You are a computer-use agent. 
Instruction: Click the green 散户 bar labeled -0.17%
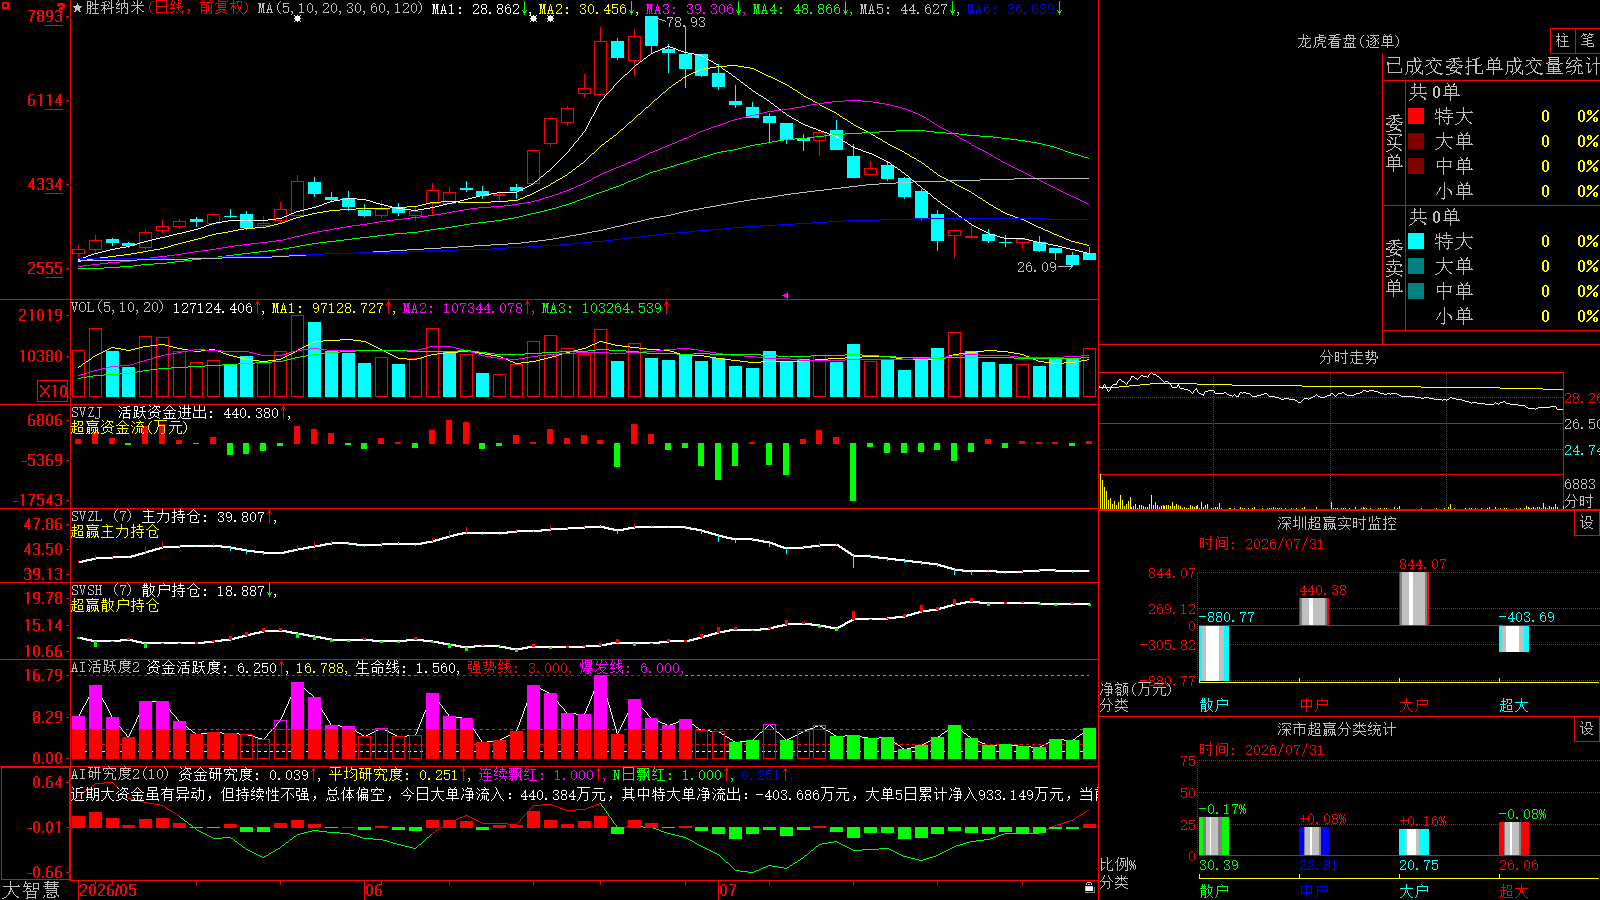coord(1214,836)
